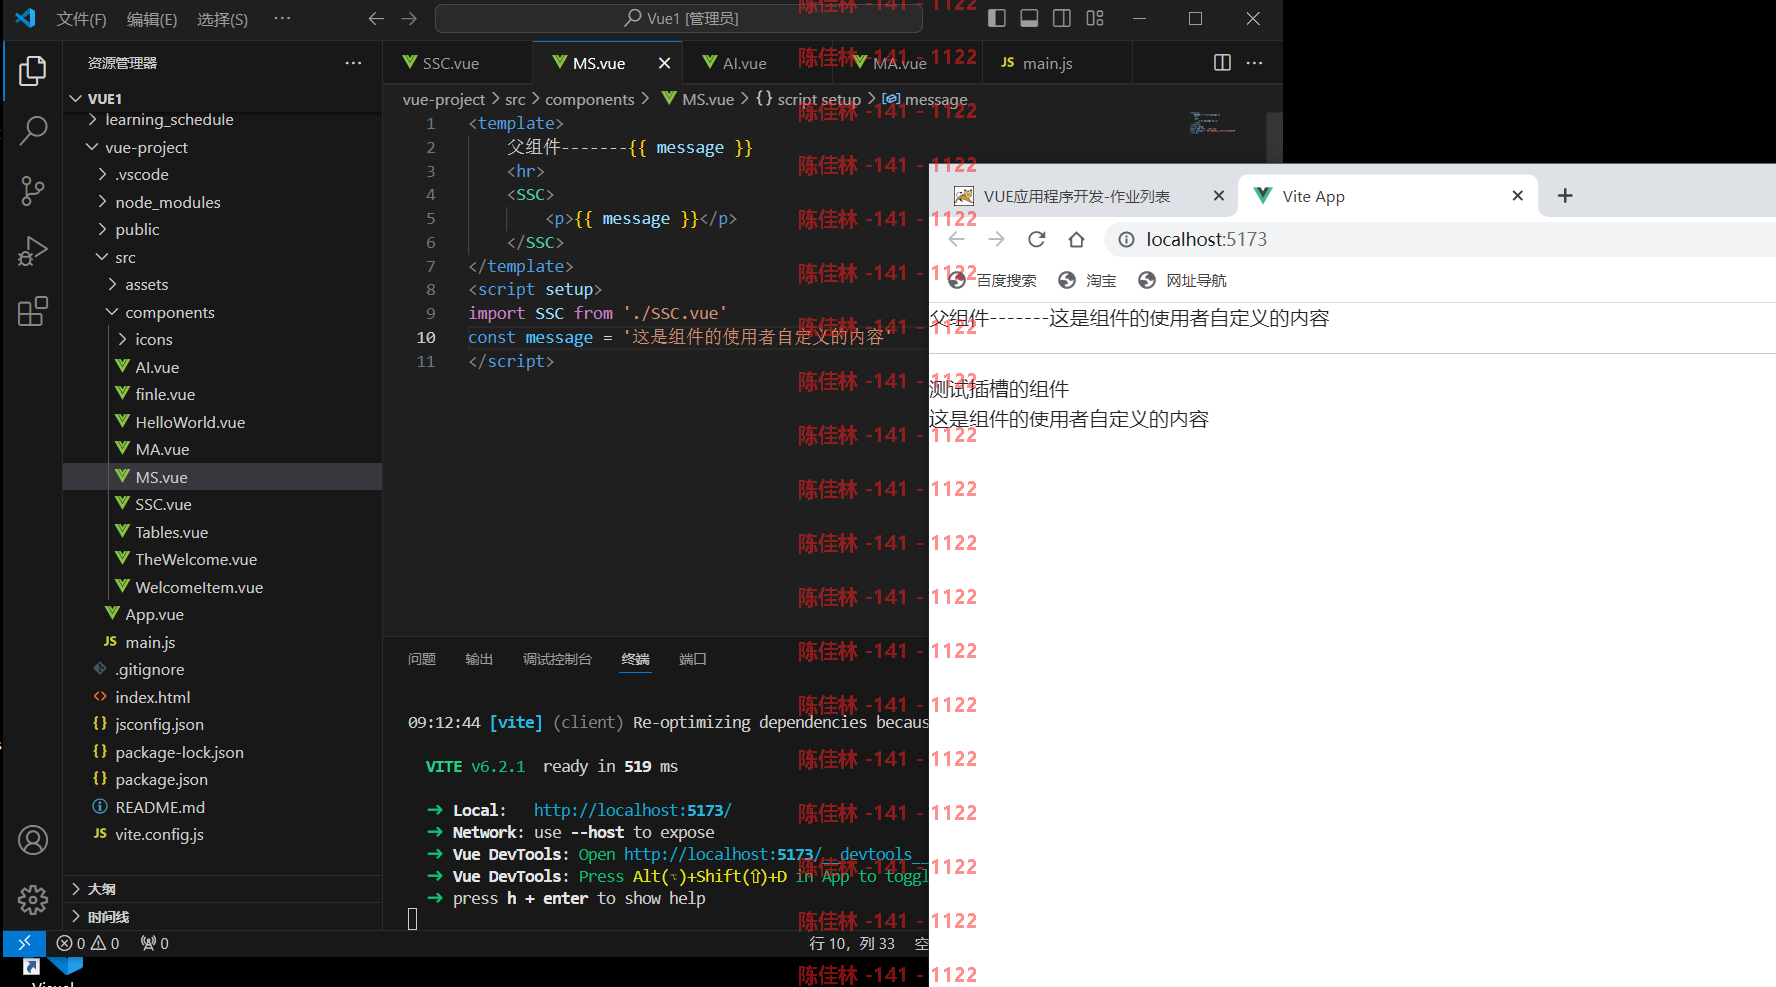Click browser back arrow
Image resolution: width=1776 pixels, height=987 pixels.
click(957, 239)
